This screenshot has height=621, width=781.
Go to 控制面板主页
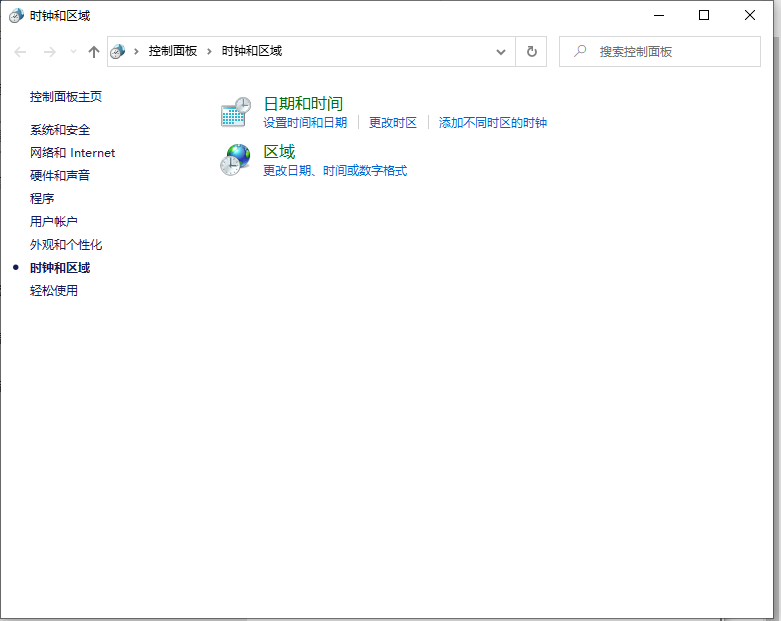tap(66, 97)
